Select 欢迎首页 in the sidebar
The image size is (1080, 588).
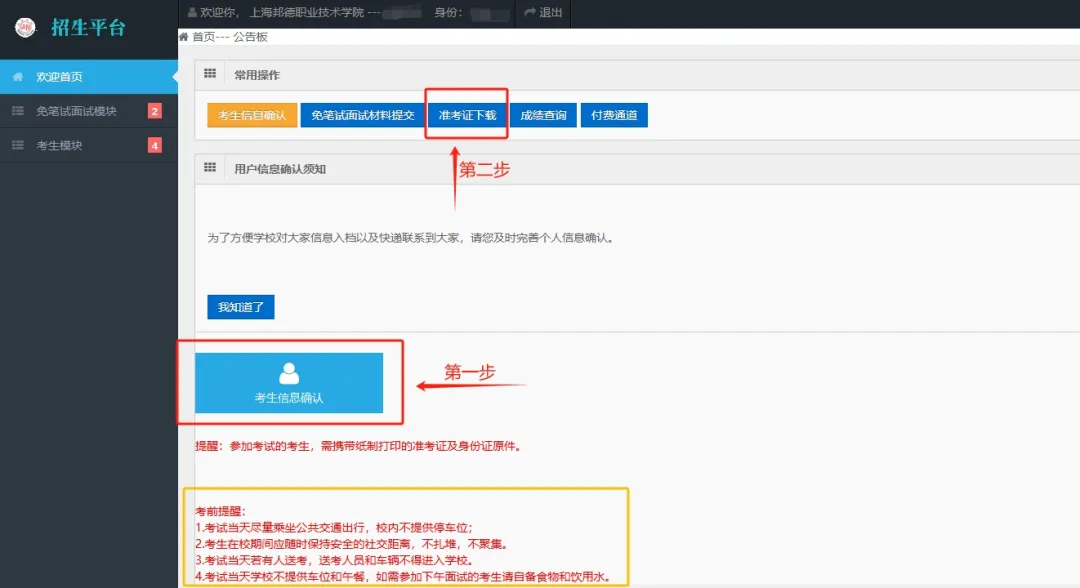59,77
